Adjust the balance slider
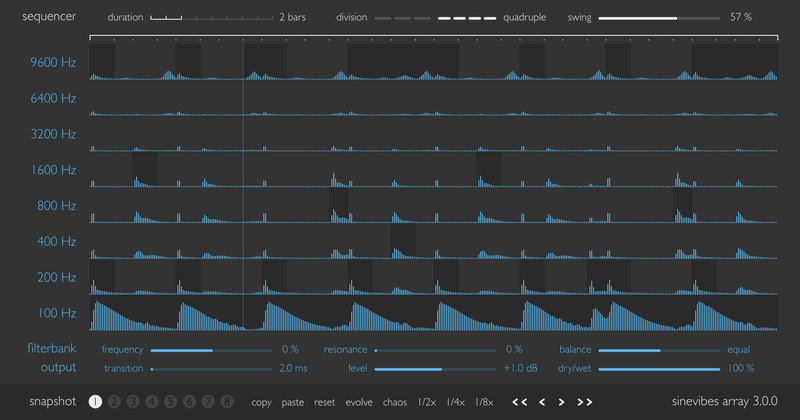 point(659,351)
